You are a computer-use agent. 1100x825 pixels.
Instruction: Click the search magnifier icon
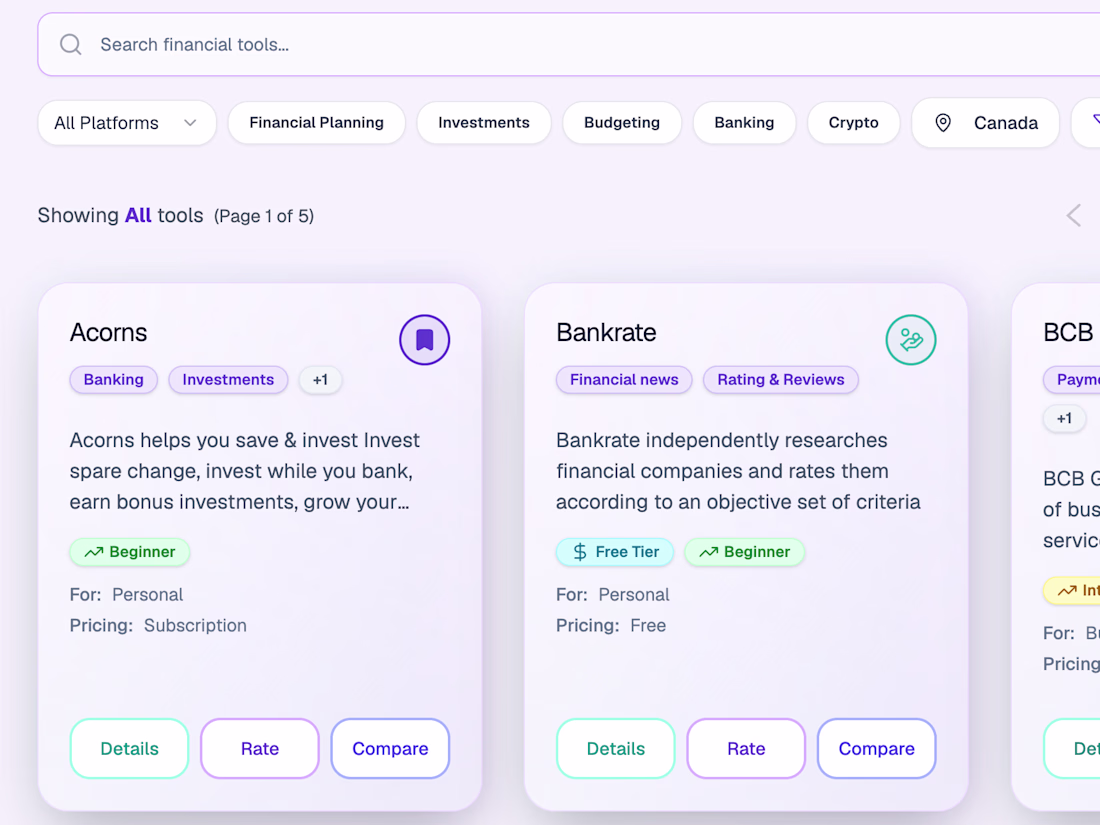70,45
